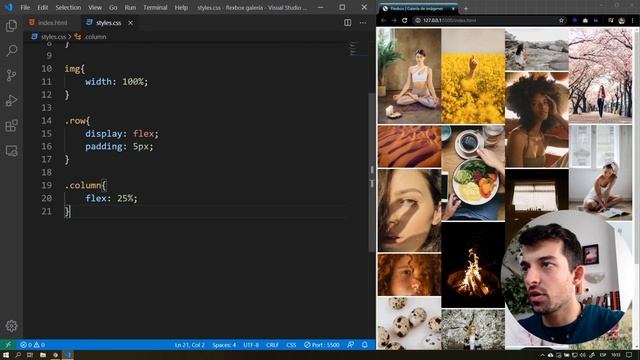
Task: Open the Source Control view
Action: (x=11, y=76)
